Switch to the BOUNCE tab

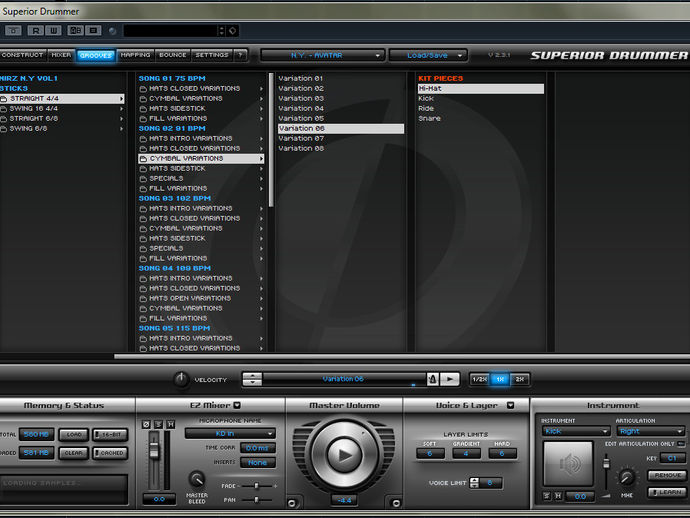click(172, 55)
